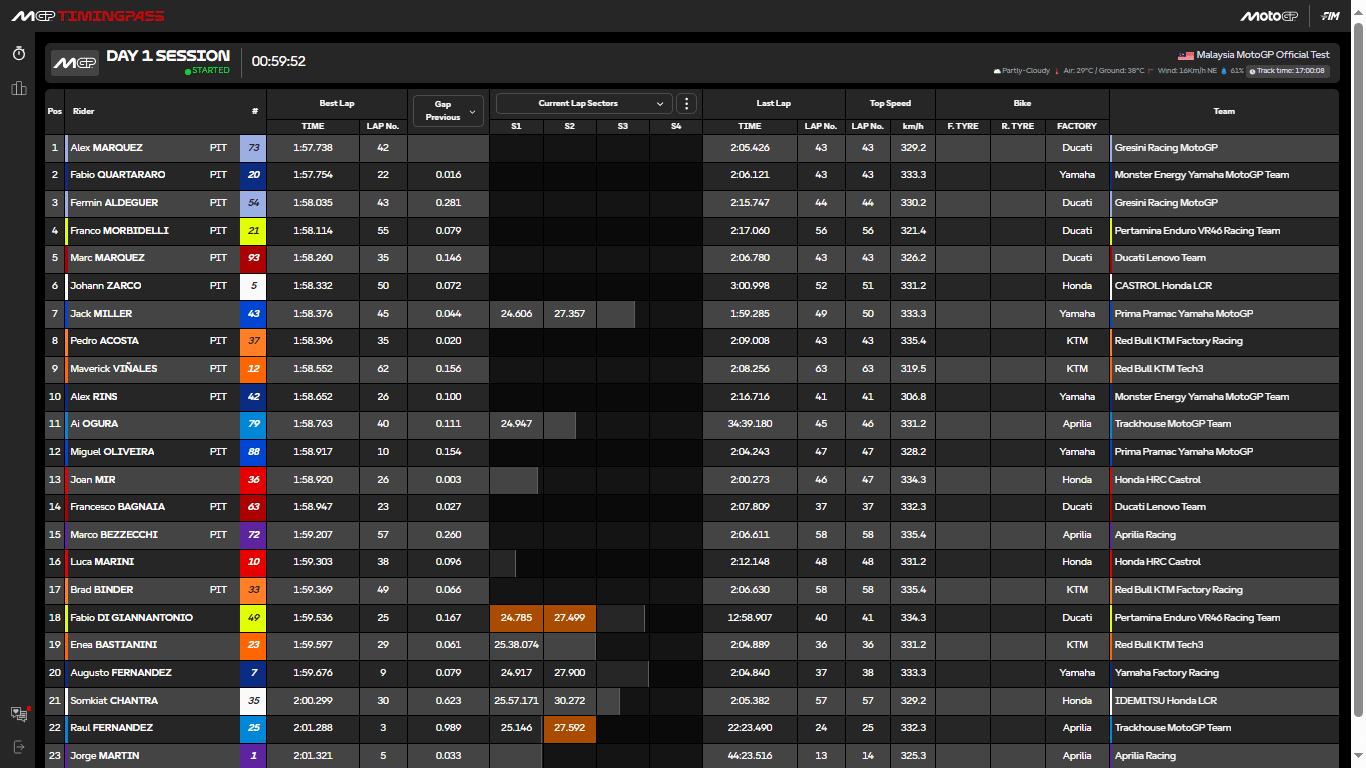The height and width of the screenshot is (768, 1366).
Task: Click the partly-cloudy weather icon
Action: 996,71
